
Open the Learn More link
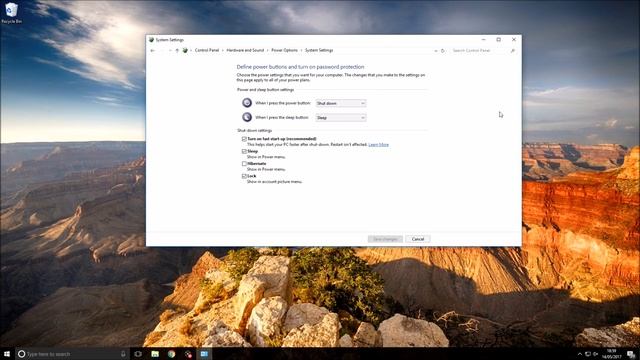tap(378, 144)
